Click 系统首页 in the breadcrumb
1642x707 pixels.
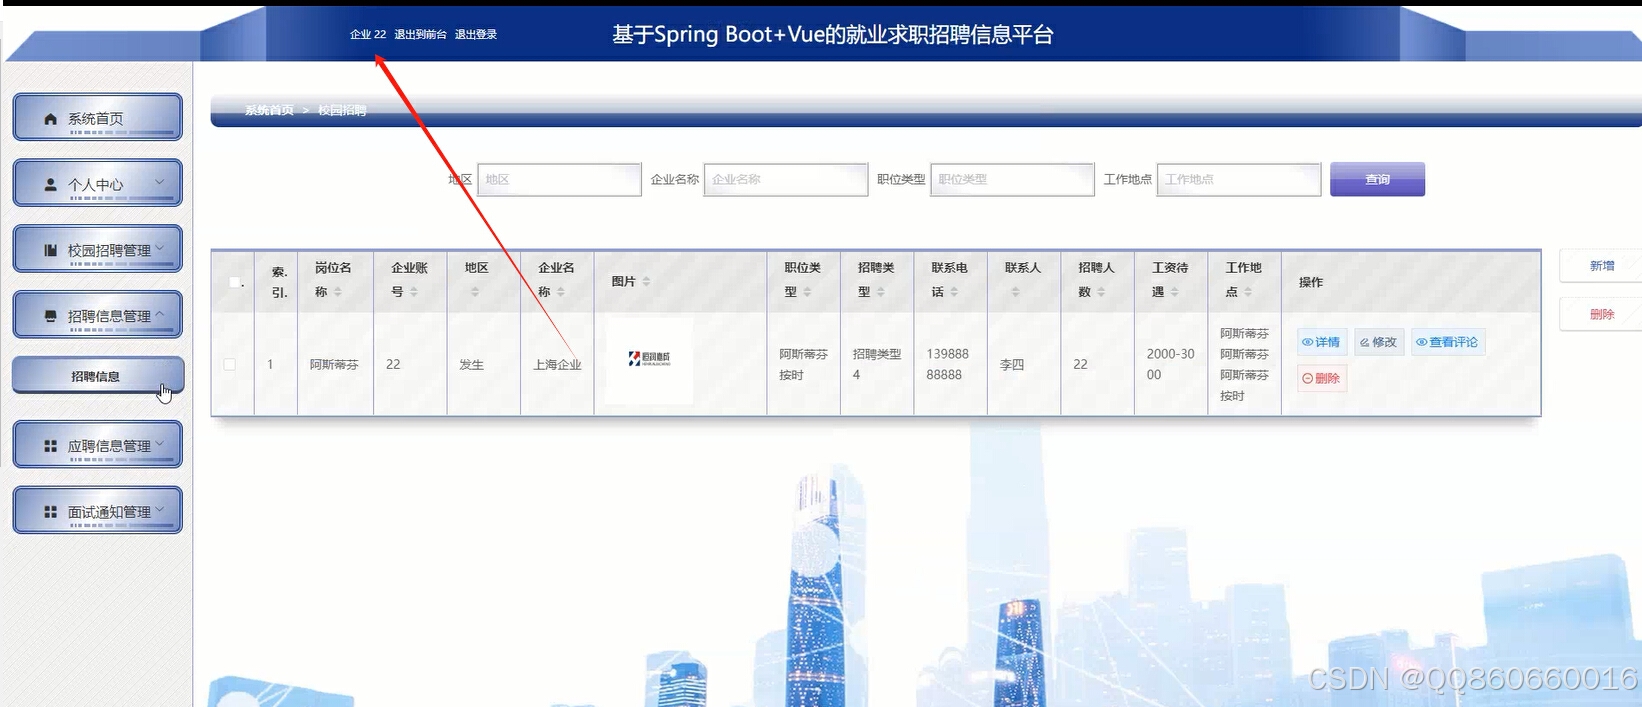pos(269,110)
